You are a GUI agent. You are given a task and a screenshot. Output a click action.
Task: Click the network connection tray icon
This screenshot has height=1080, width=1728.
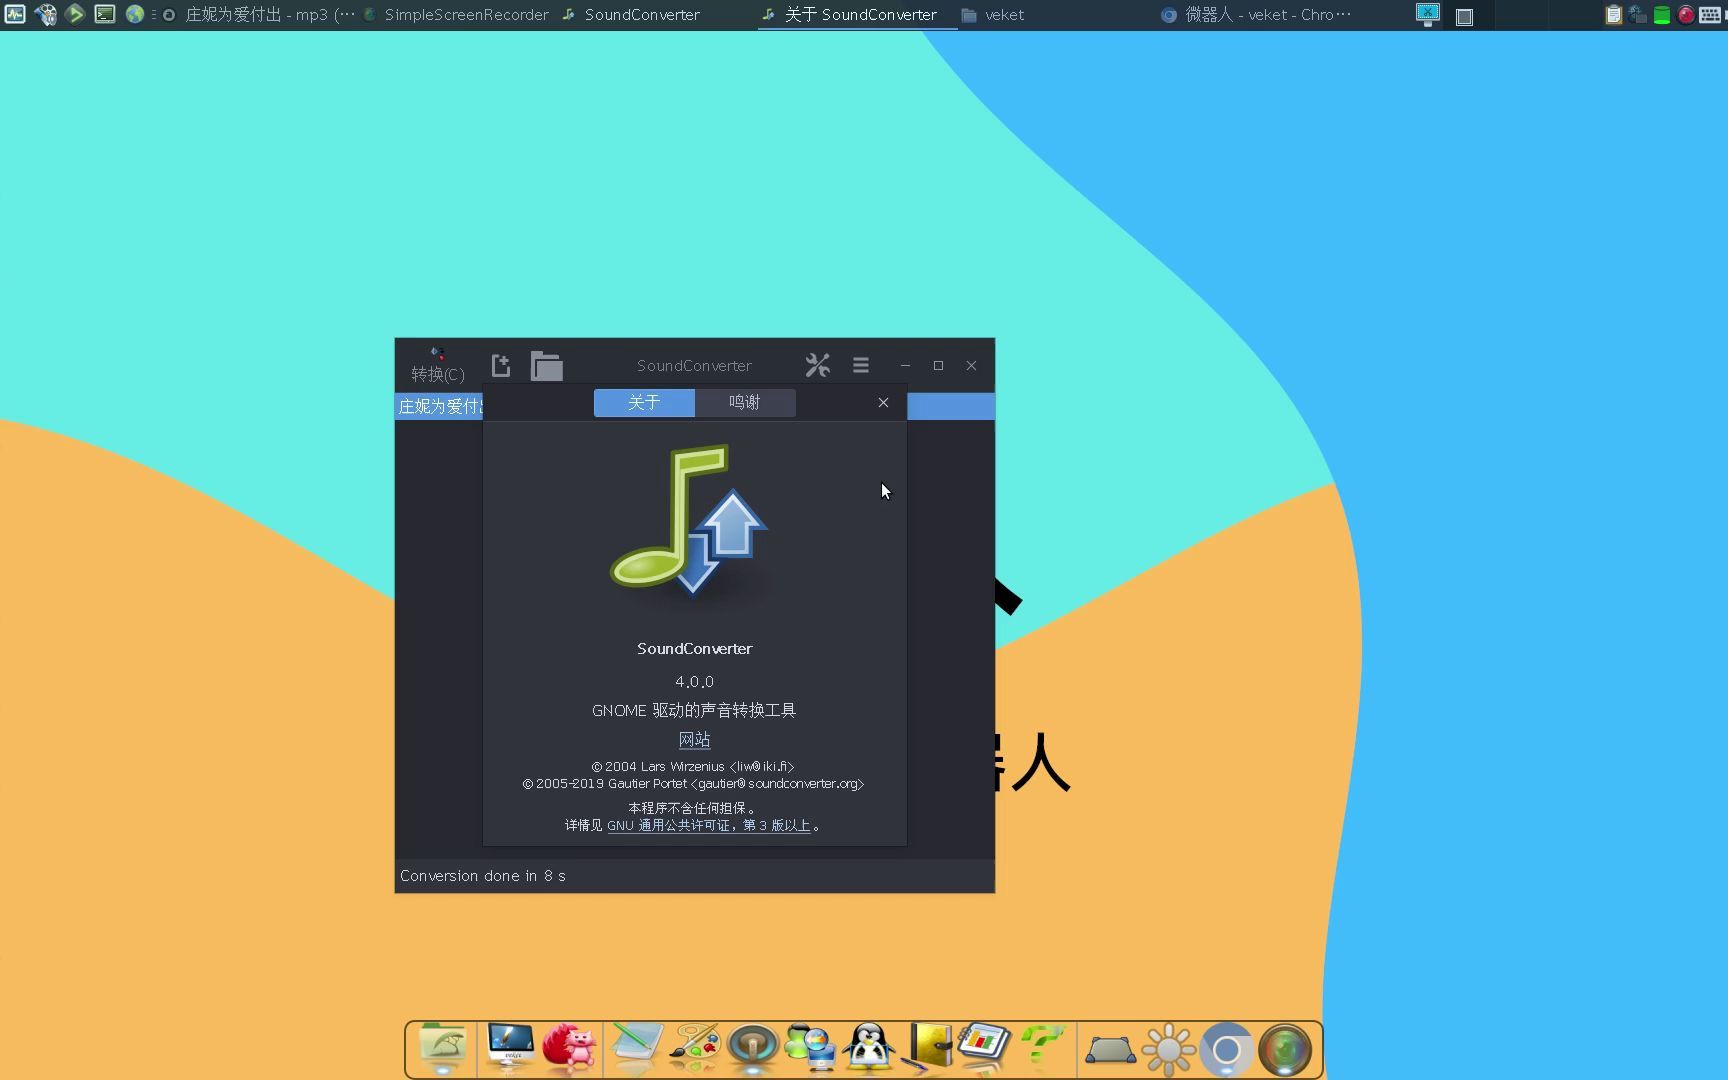coord(1637,15)
